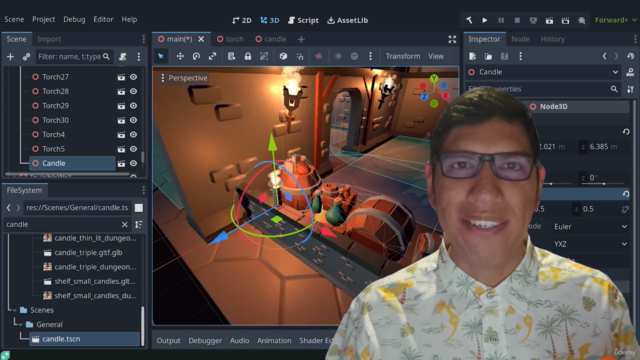
Task: Open Scene dock extra options menu
Action: pyautogui.click(x=139, y=57)
